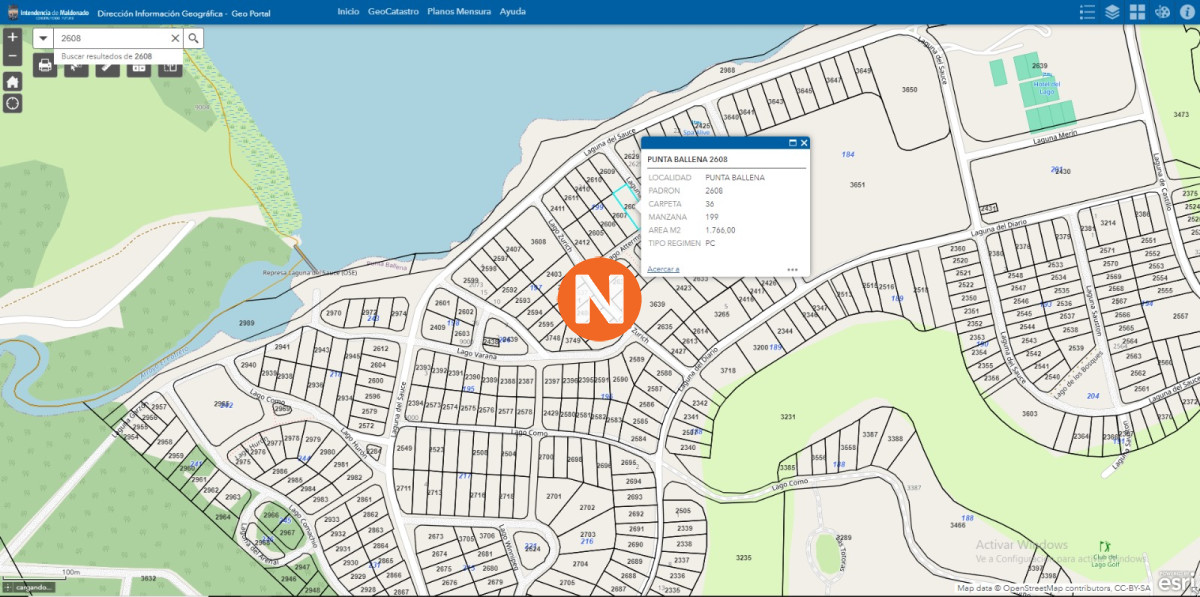Open the basemap gallery grid
1200x597 pixels.
[1137, 12]
